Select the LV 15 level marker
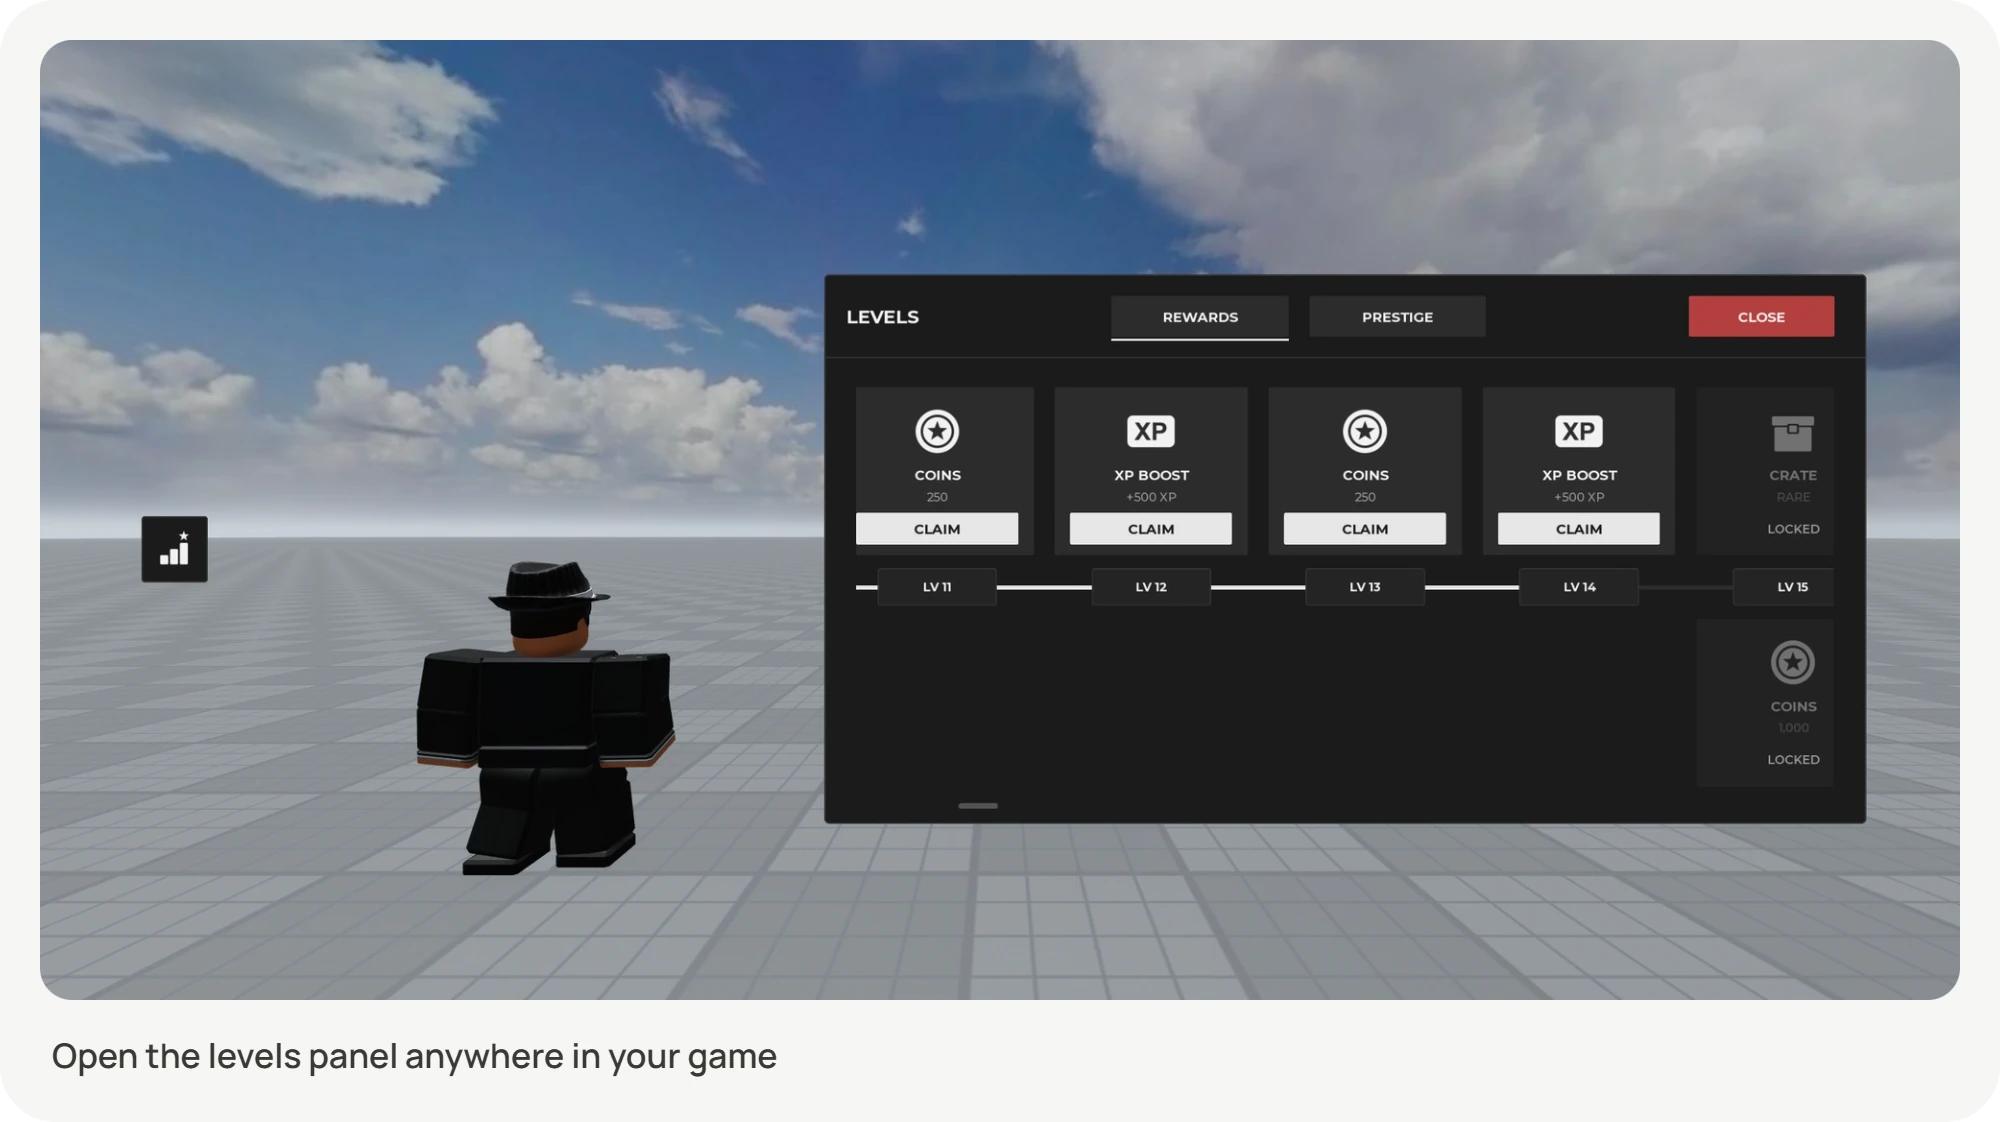The width and height of the screenshot is (2000, 1122). click(x=1784, y=587)
